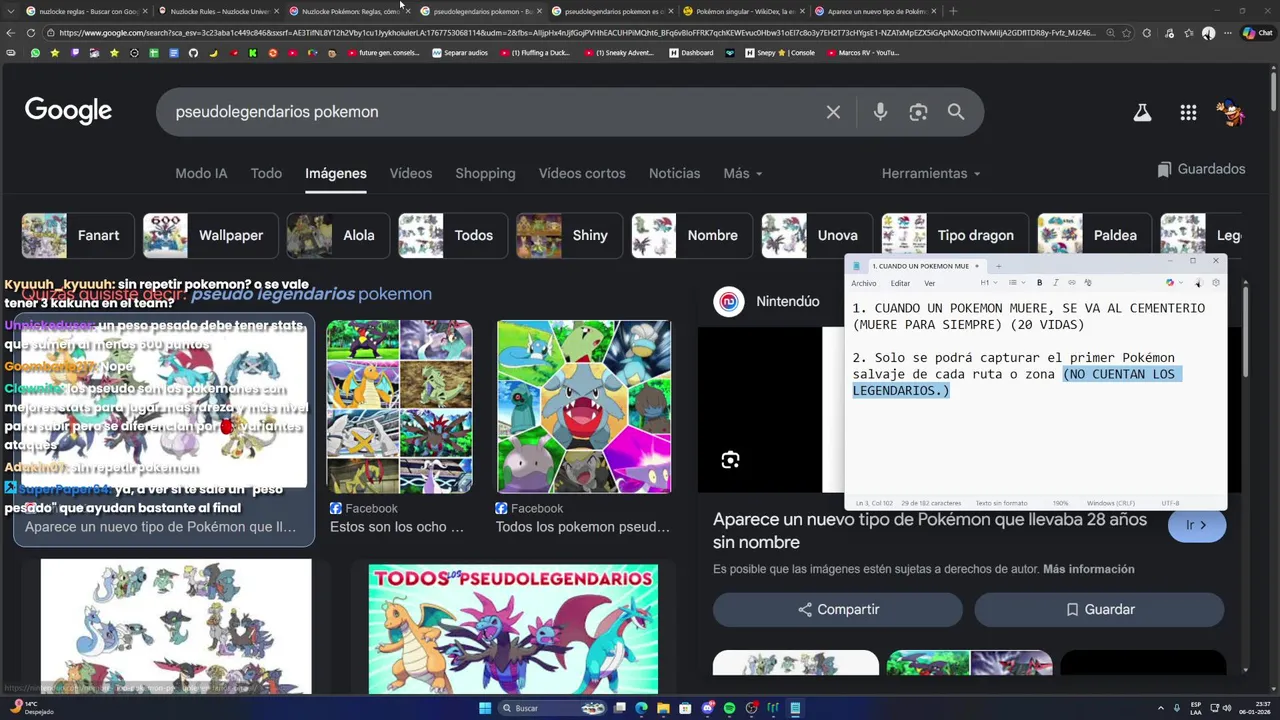The image size is (1280, 720).
Task: Open Discord from taskbar
Action: tap(708, 708)
